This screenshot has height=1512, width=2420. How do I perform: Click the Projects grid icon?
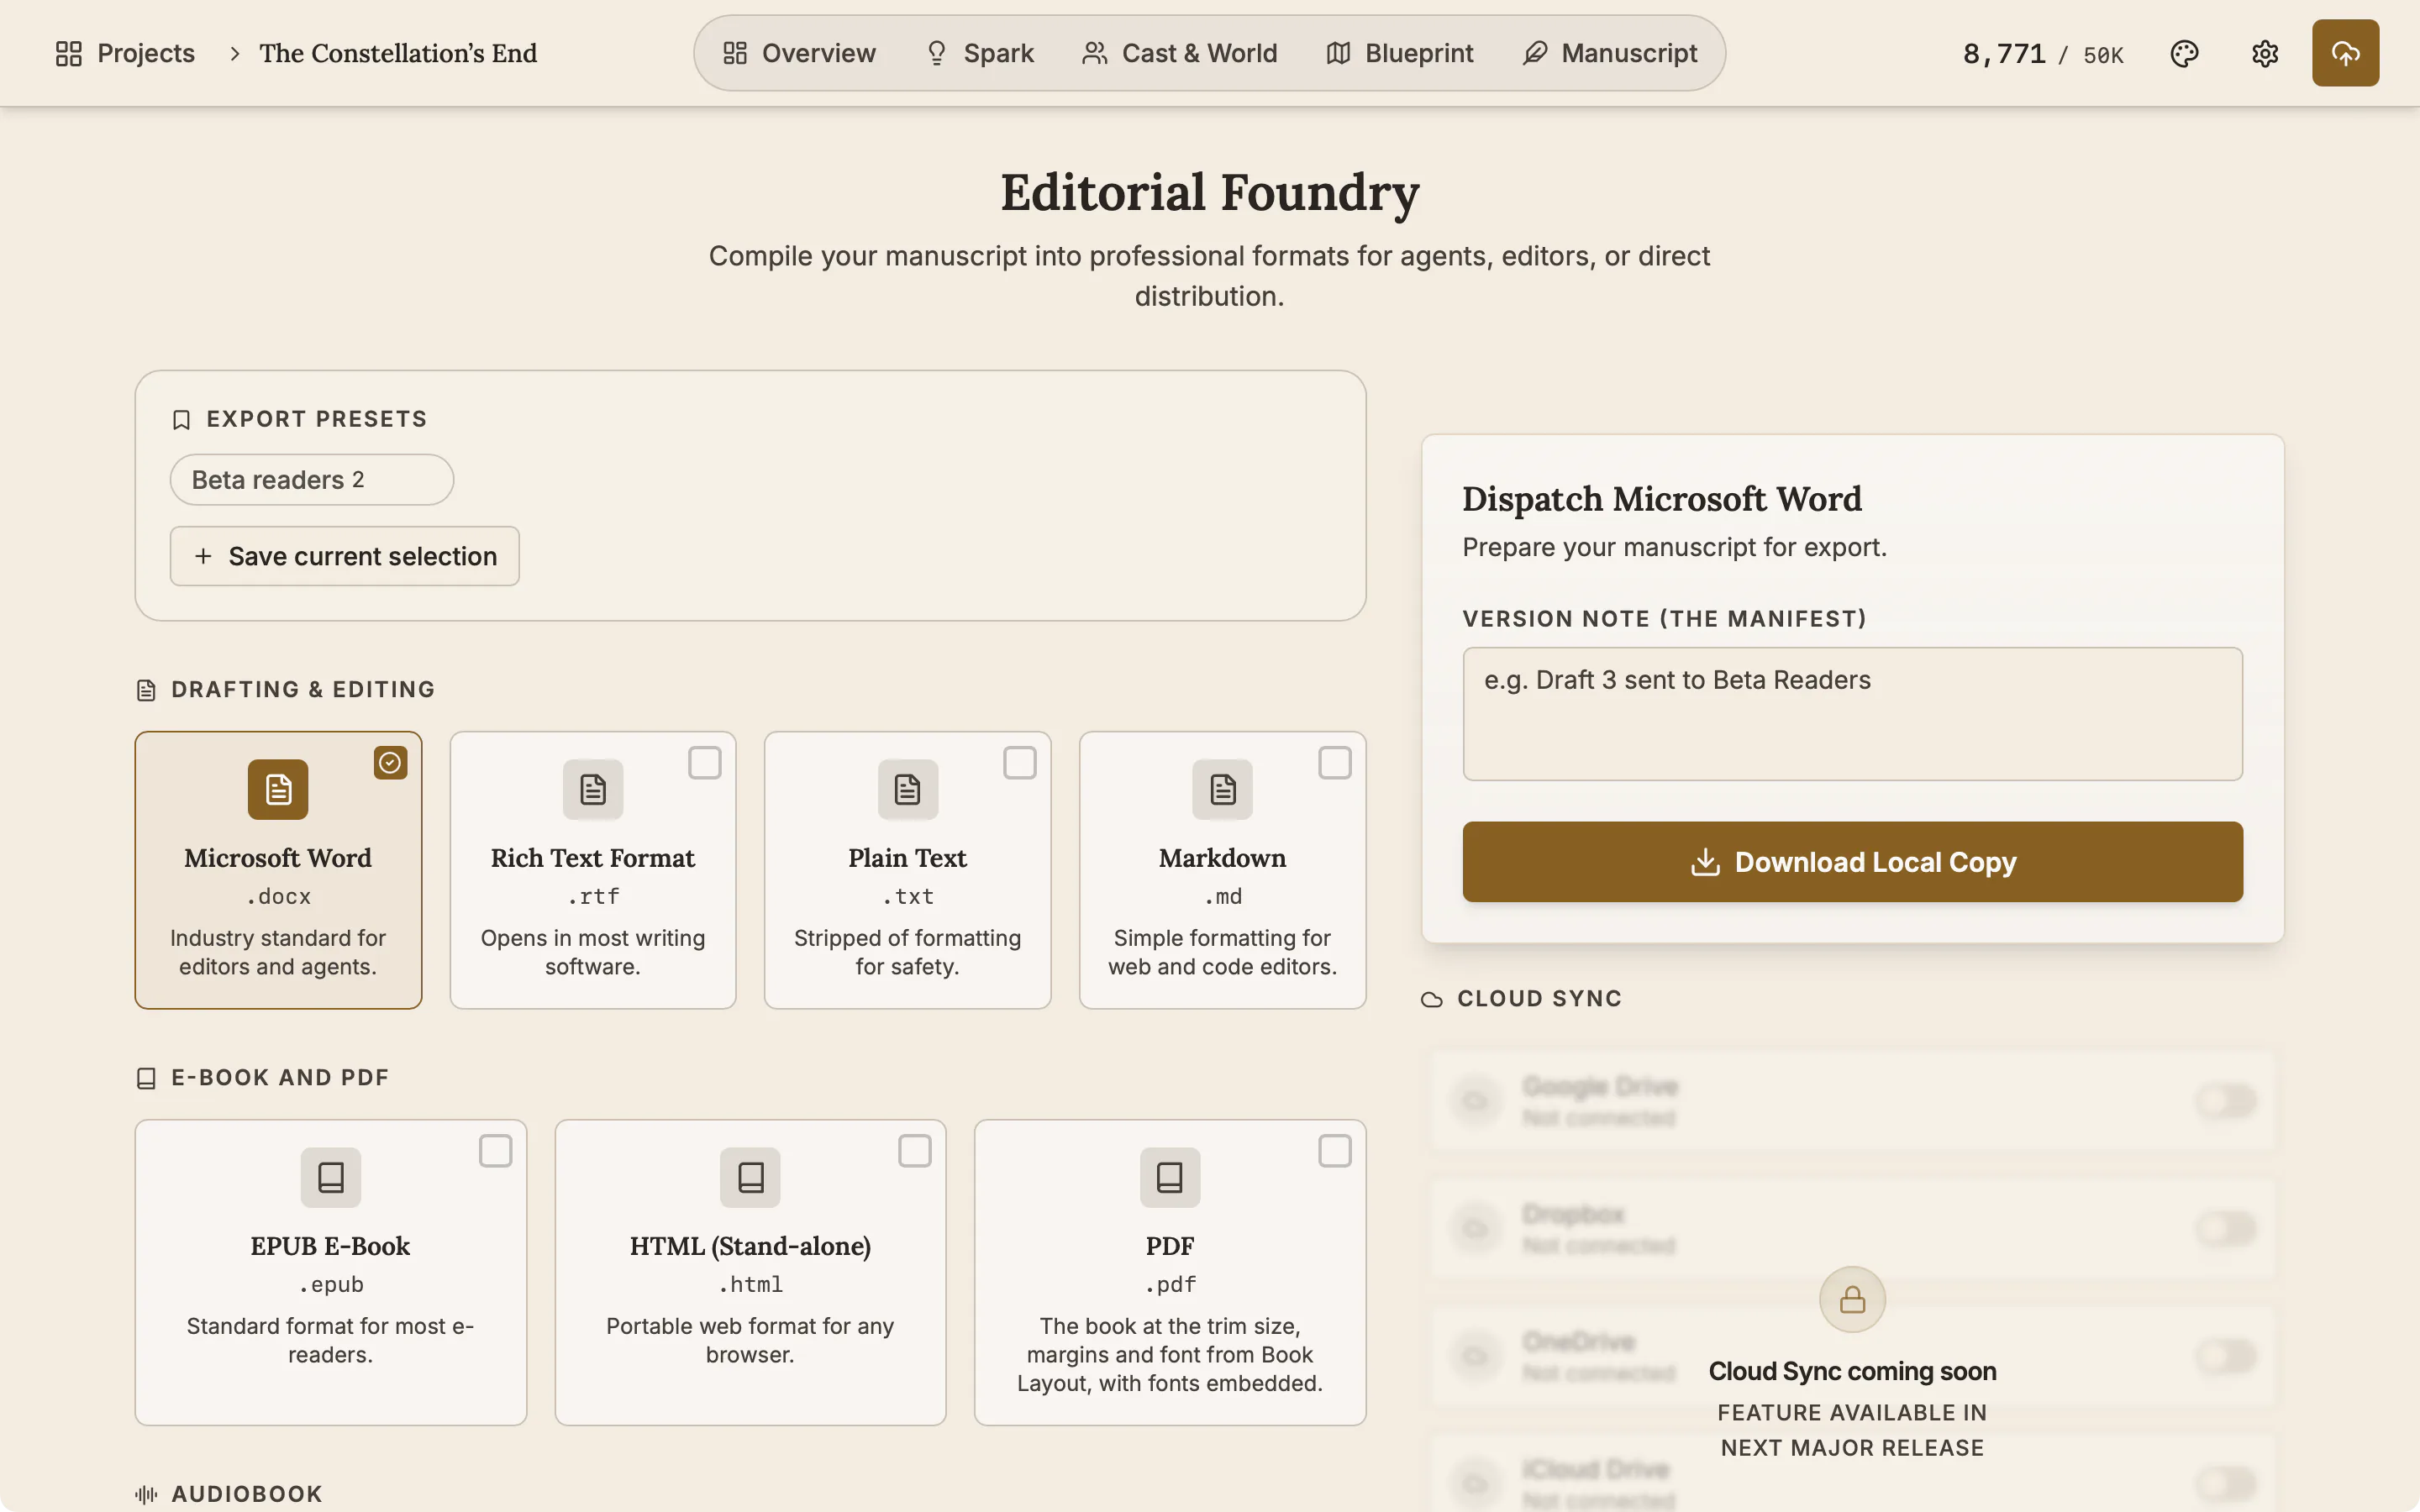point(69,53)
